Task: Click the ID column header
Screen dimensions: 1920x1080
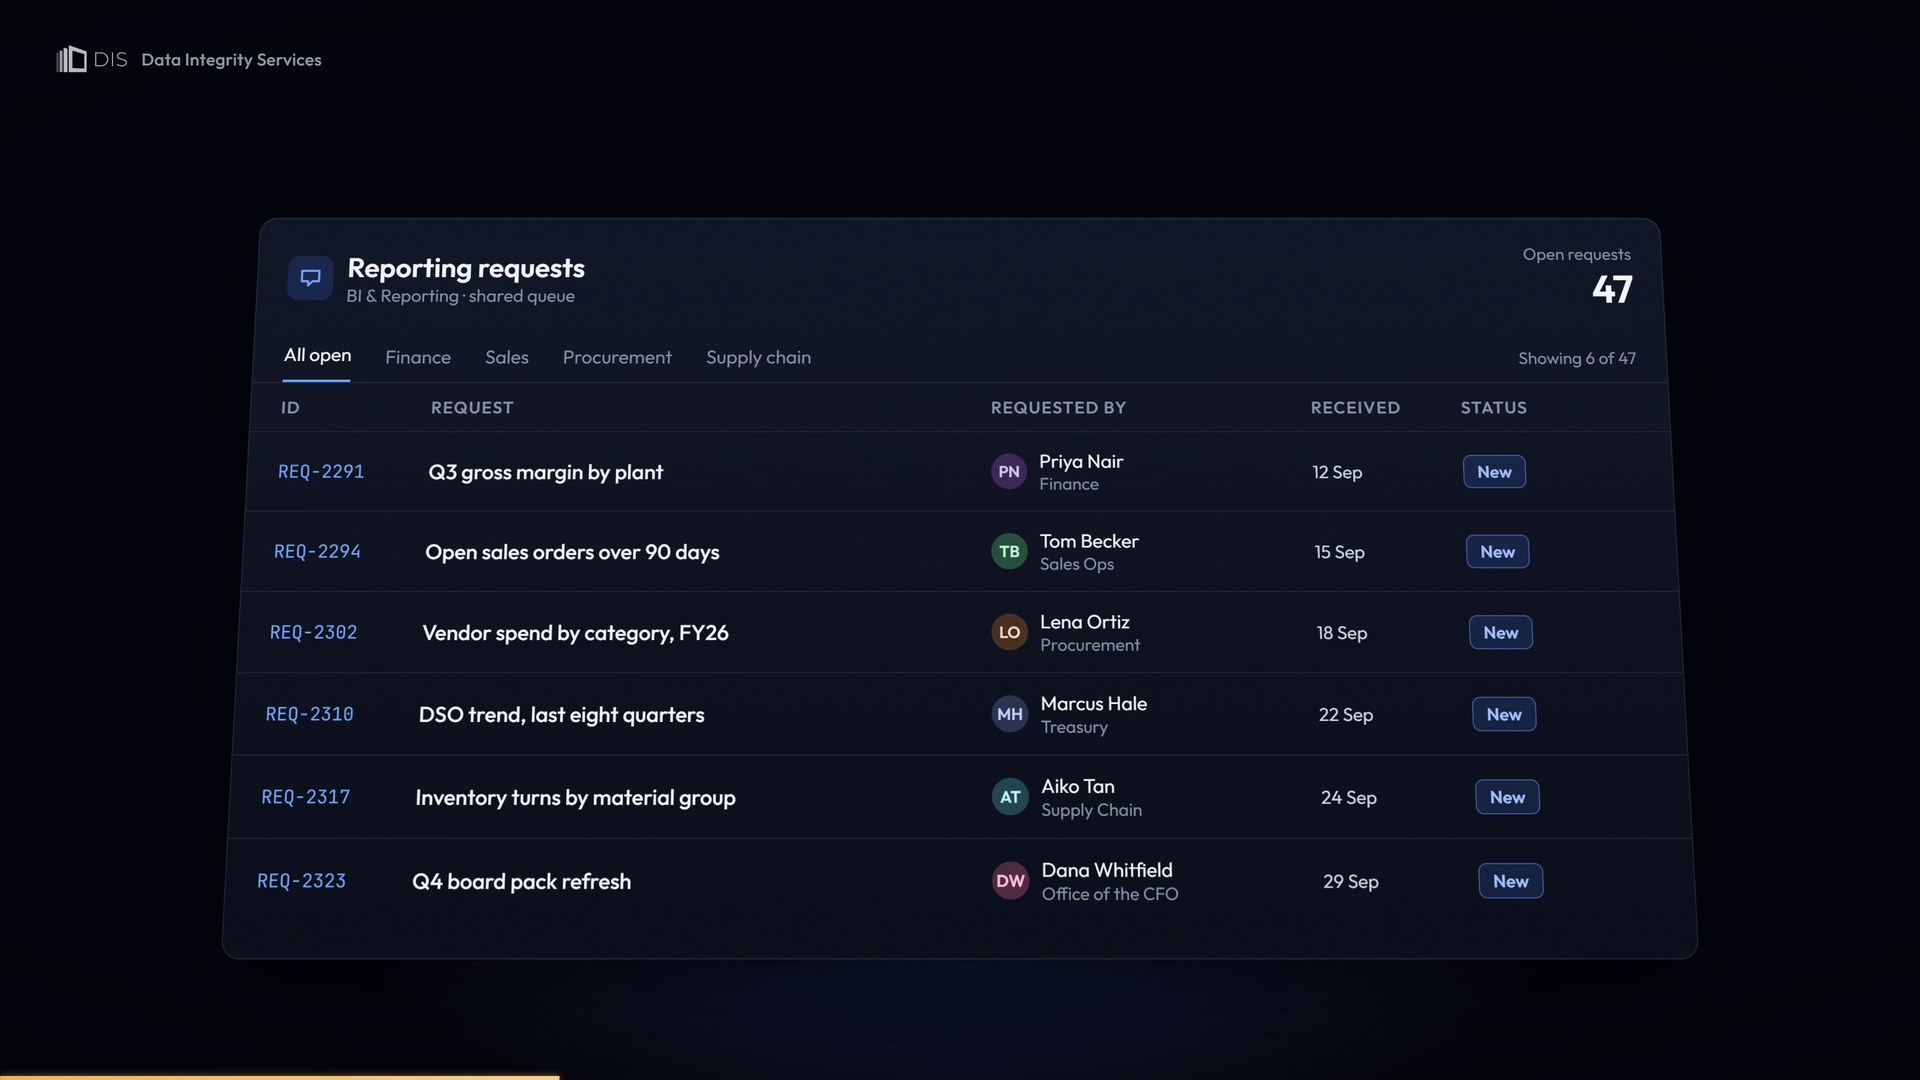Action: [x=290, y=408]
